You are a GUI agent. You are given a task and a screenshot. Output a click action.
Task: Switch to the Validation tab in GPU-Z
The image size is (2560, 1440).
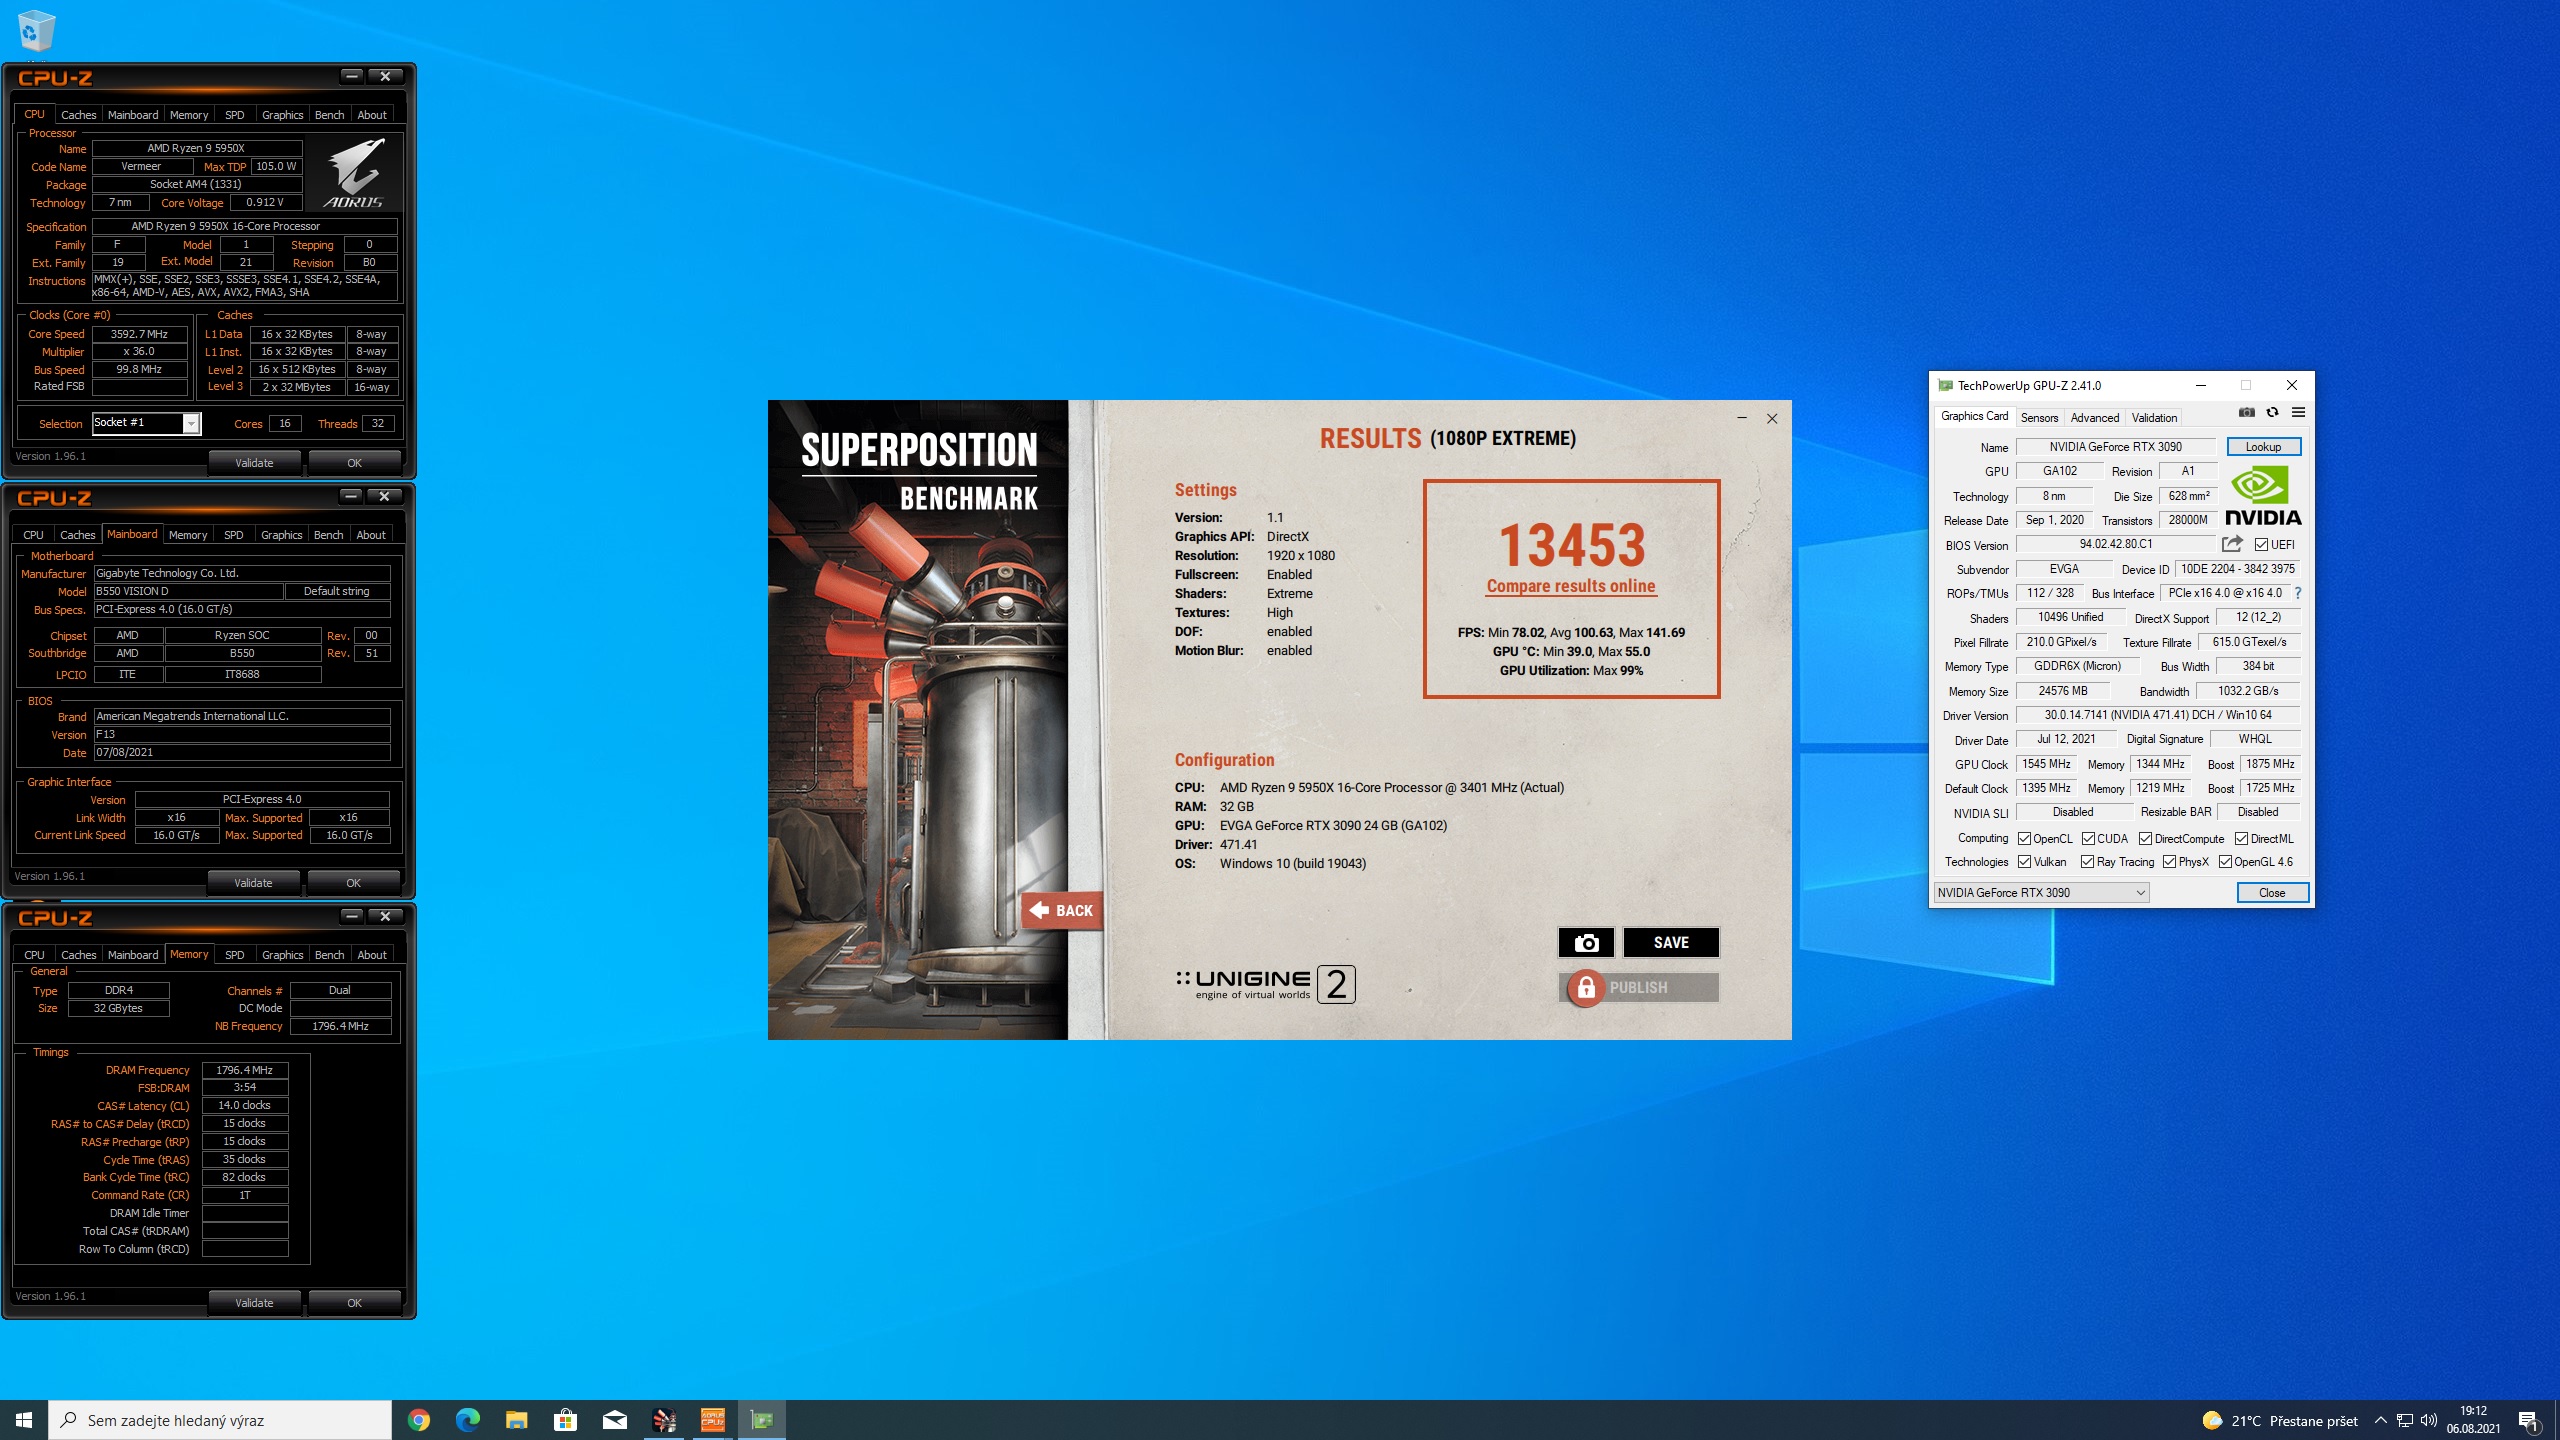tap(2154, 417)
